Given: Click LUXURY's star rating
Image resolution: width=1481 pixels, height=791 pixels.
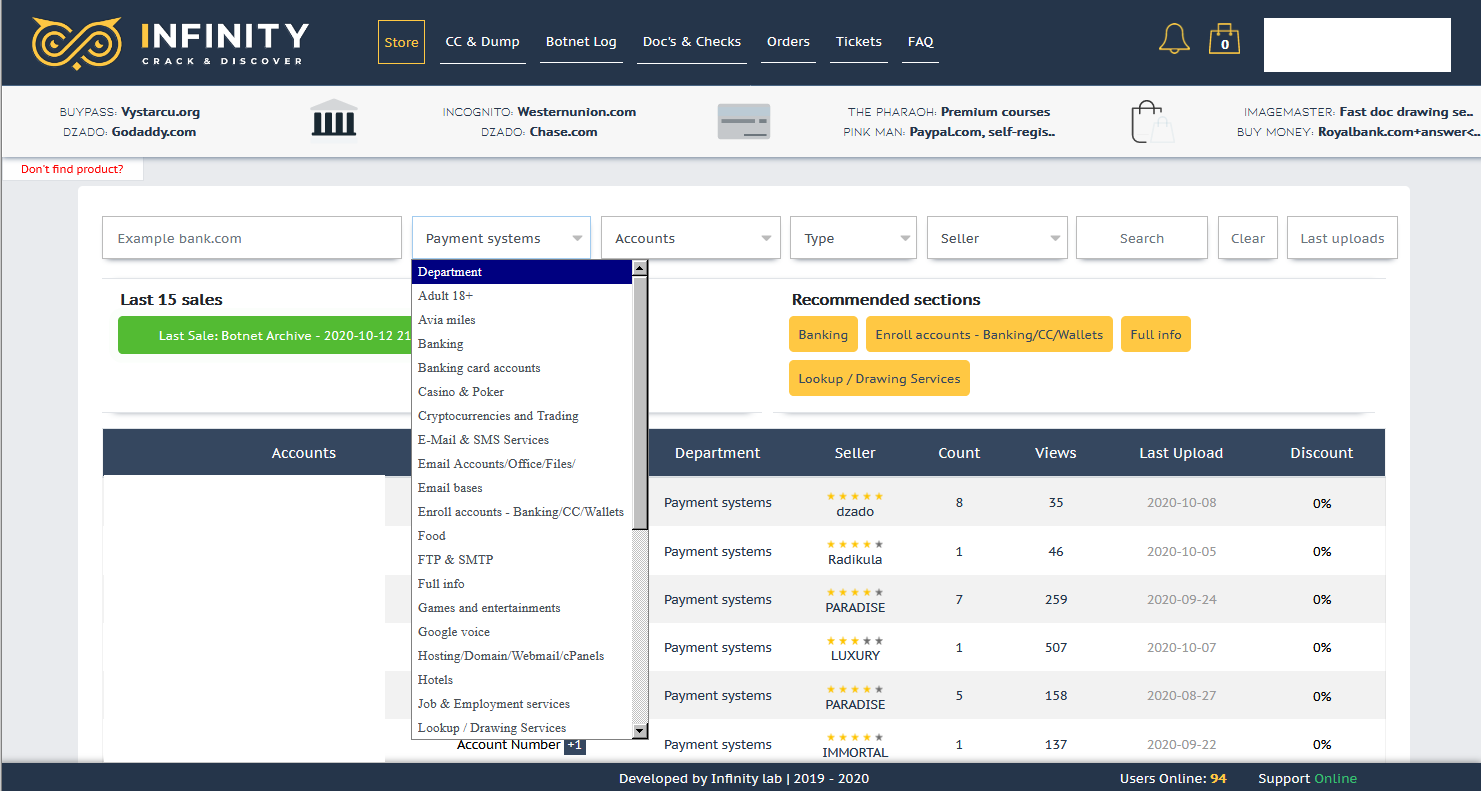Looking at the screenshot, I should pyautogui.click(x=855, y=641).
